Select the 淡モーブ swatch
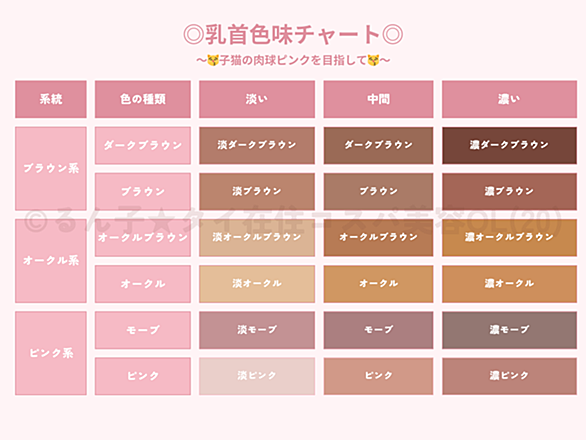 coord(257,330)
